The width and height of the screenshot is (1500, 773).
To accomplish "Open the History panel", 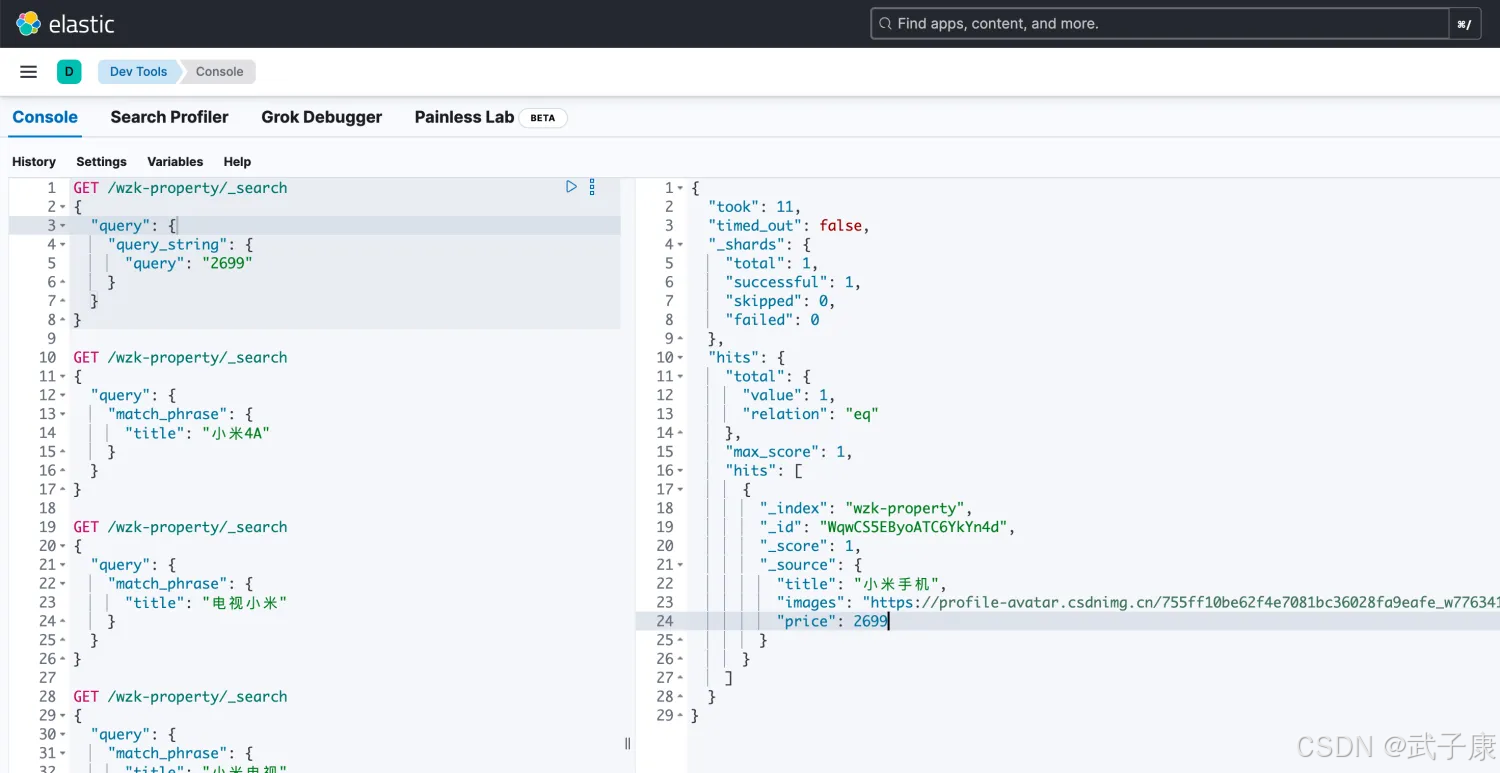I will 34,162.
